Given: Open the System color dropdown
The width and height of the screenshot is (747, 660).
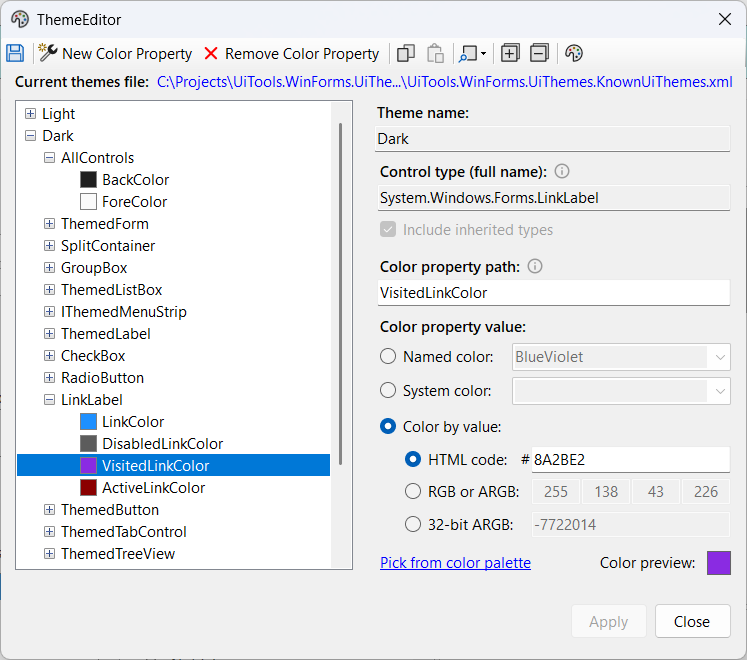Looking at the screenshot, I should pos(720,391).
